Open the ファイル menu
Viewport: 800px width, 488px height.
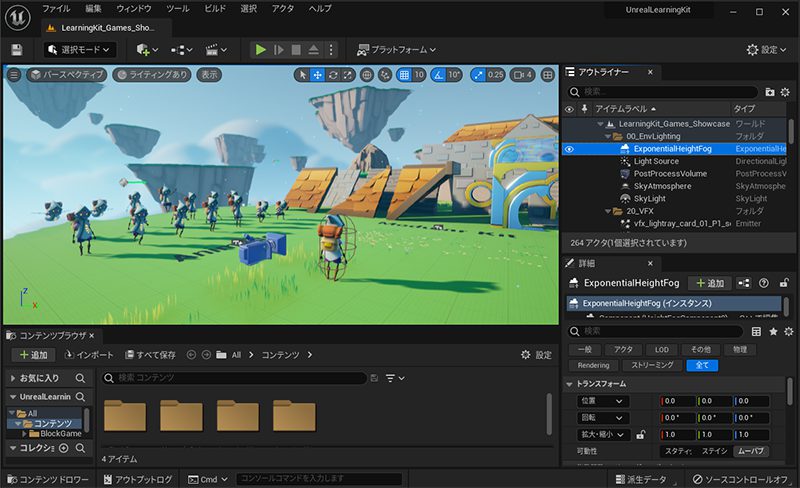click(x=56, y=8)
